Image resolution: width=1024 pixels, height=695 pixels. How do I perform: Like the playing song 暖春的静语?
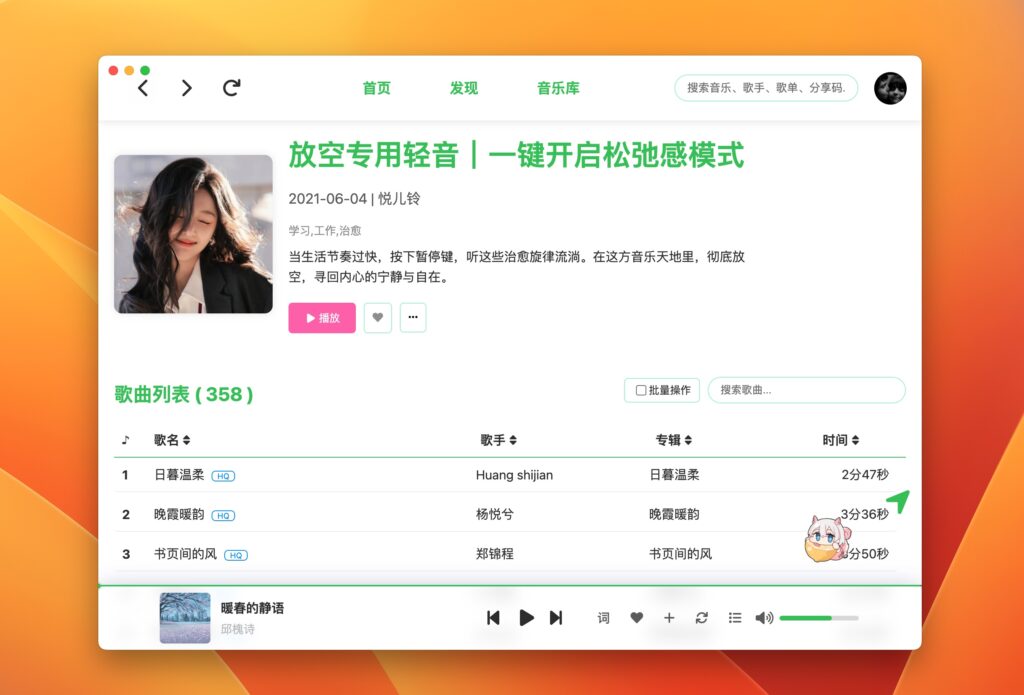coord(636,618)
